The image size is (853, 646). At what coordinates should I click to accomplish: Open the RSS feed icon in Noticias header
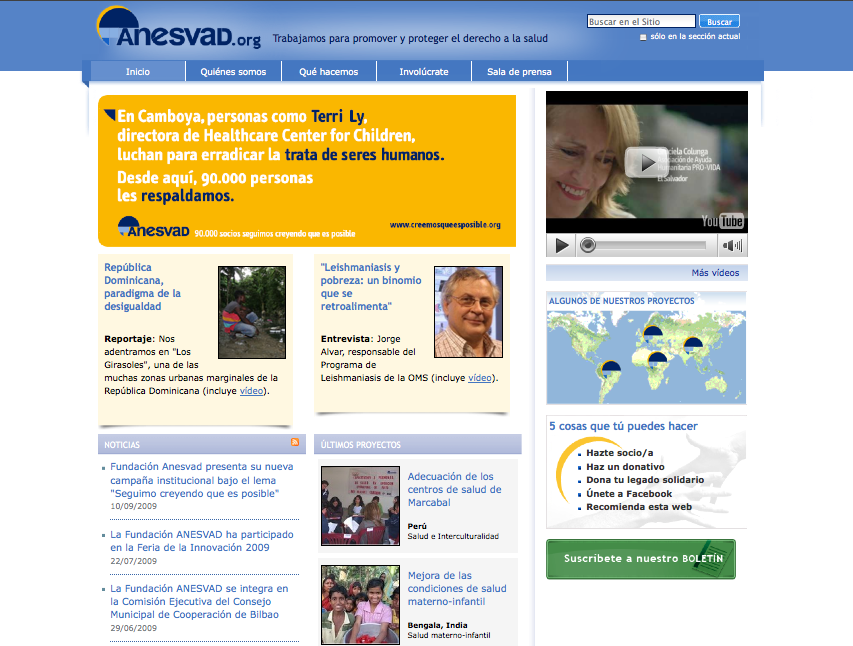point(295,442)
